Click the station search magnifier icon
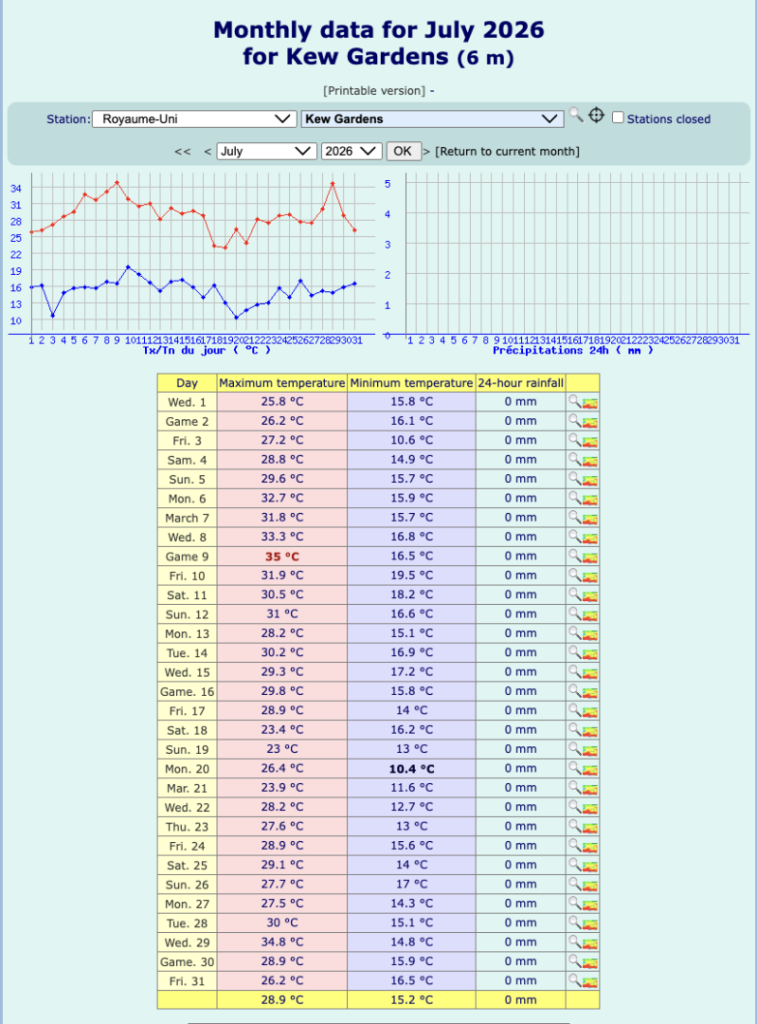This screenshot has height=1024, width=757. point(575,116)
